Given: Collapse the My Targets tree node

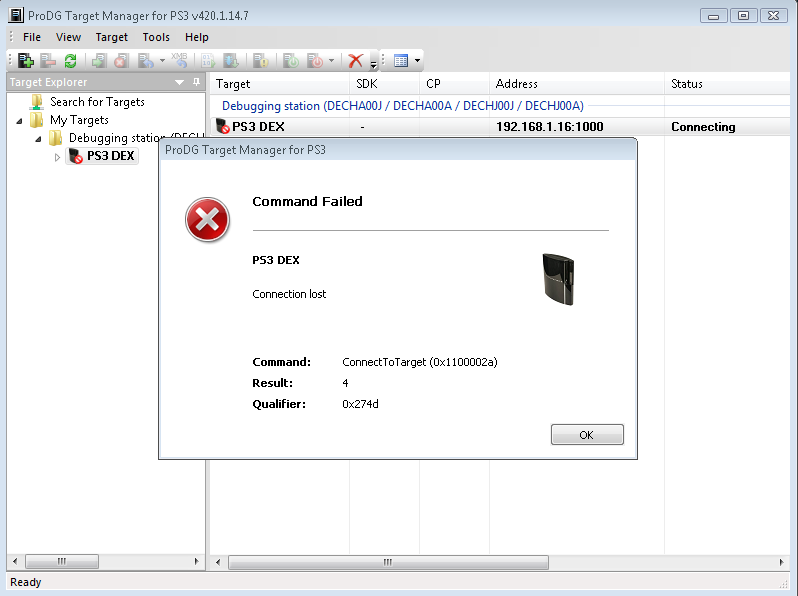Looking at the screenshot, I should 19,121.
